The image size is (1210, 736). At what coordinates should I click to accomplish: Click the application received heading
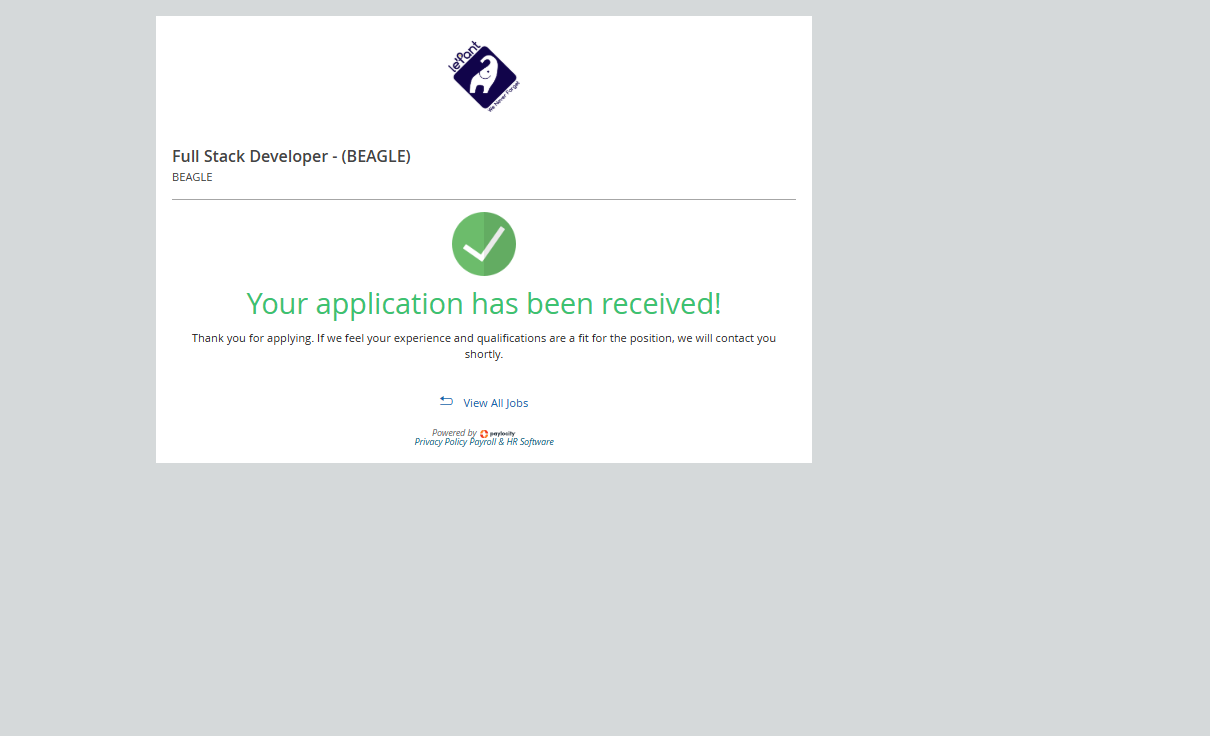[483, 303]
